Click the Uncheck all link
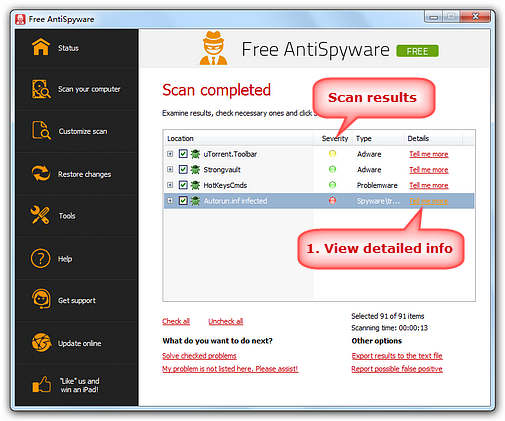505x421 pixels. (226, 321)
